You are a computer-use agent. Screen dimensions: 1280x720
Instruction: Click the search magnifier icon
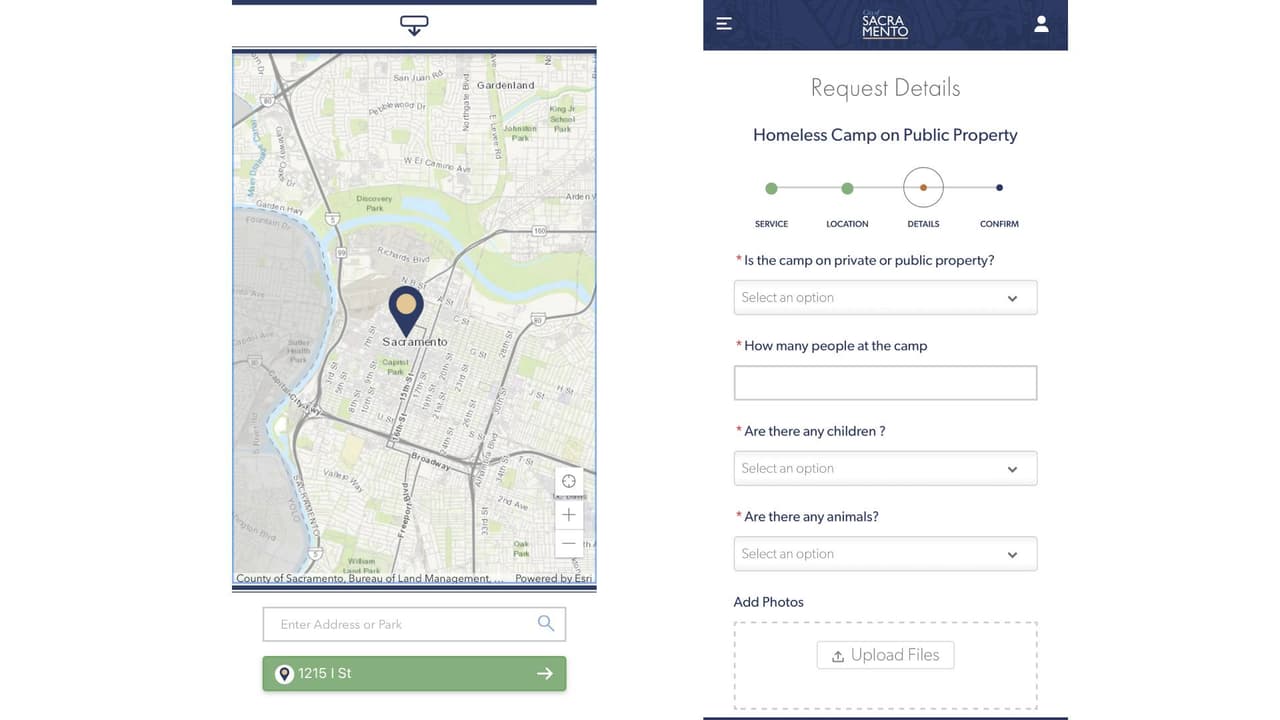546,622
